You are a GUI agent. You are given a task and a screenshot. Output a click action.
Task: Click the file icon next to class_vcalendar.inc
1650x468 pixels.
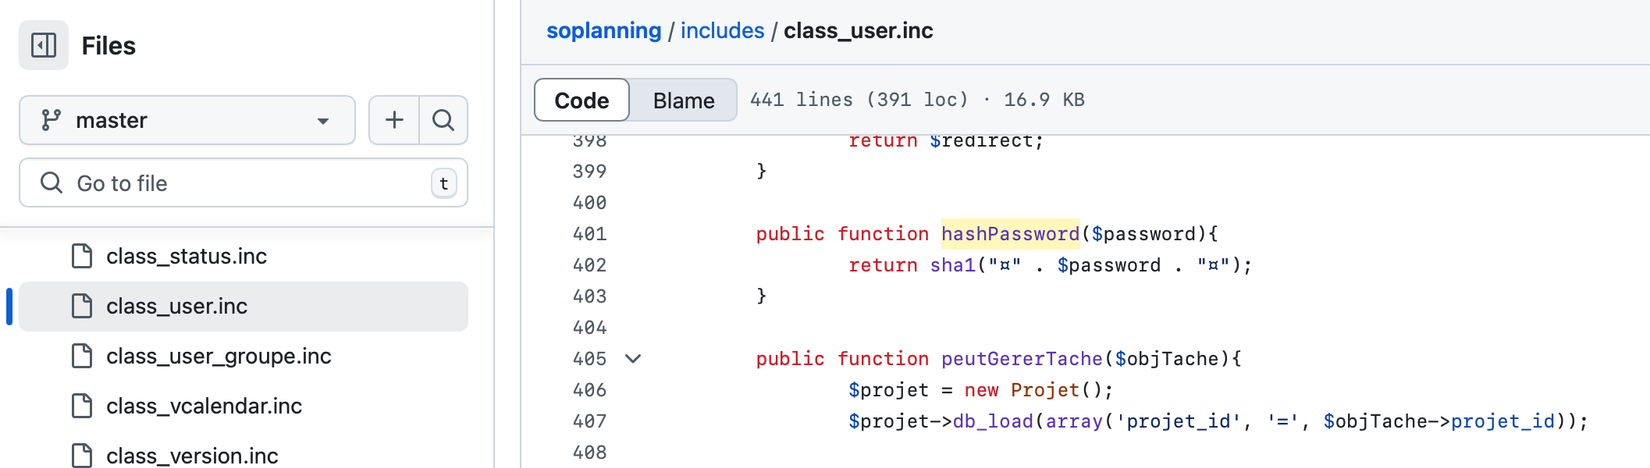tap(82, 406)
